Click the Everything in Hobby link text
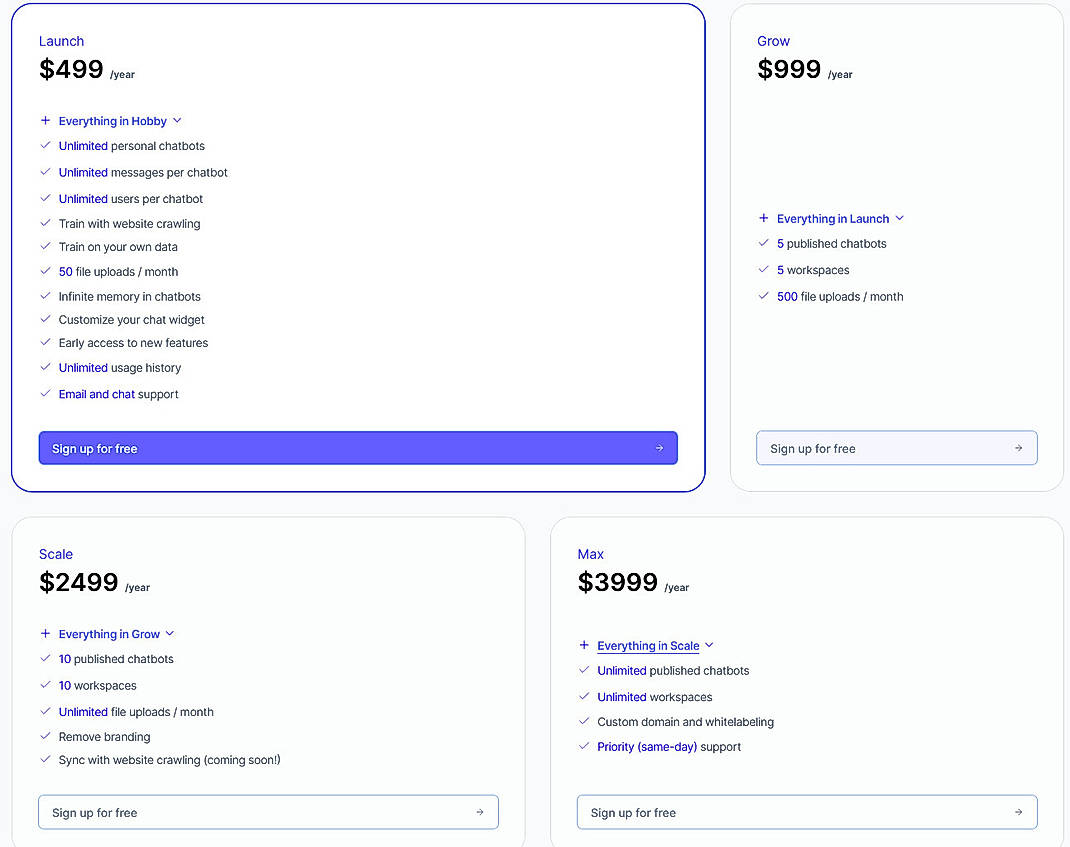 (113, 121)
